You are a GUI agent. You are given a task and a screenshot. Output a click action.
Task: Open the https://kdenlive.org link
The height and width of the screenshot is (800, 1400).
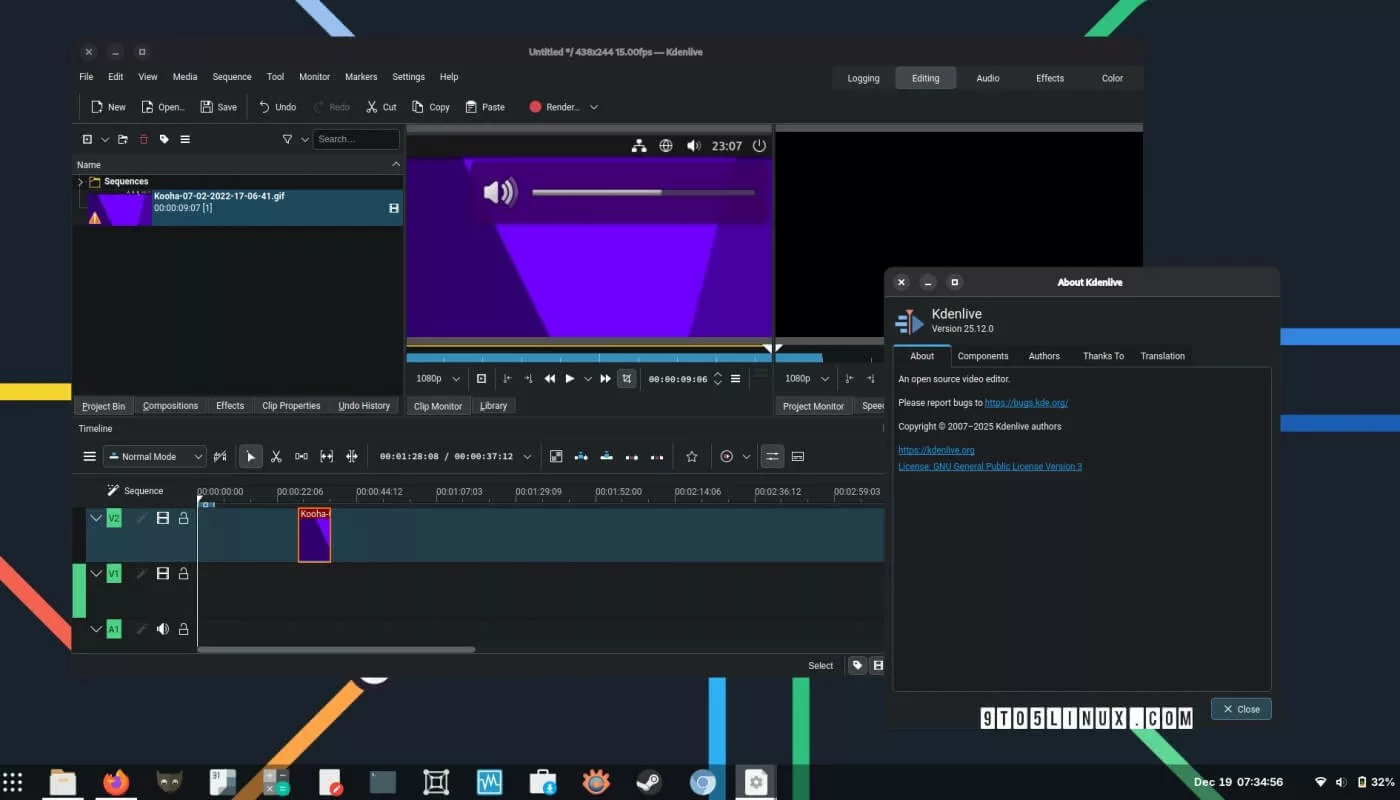pos(936,450)
